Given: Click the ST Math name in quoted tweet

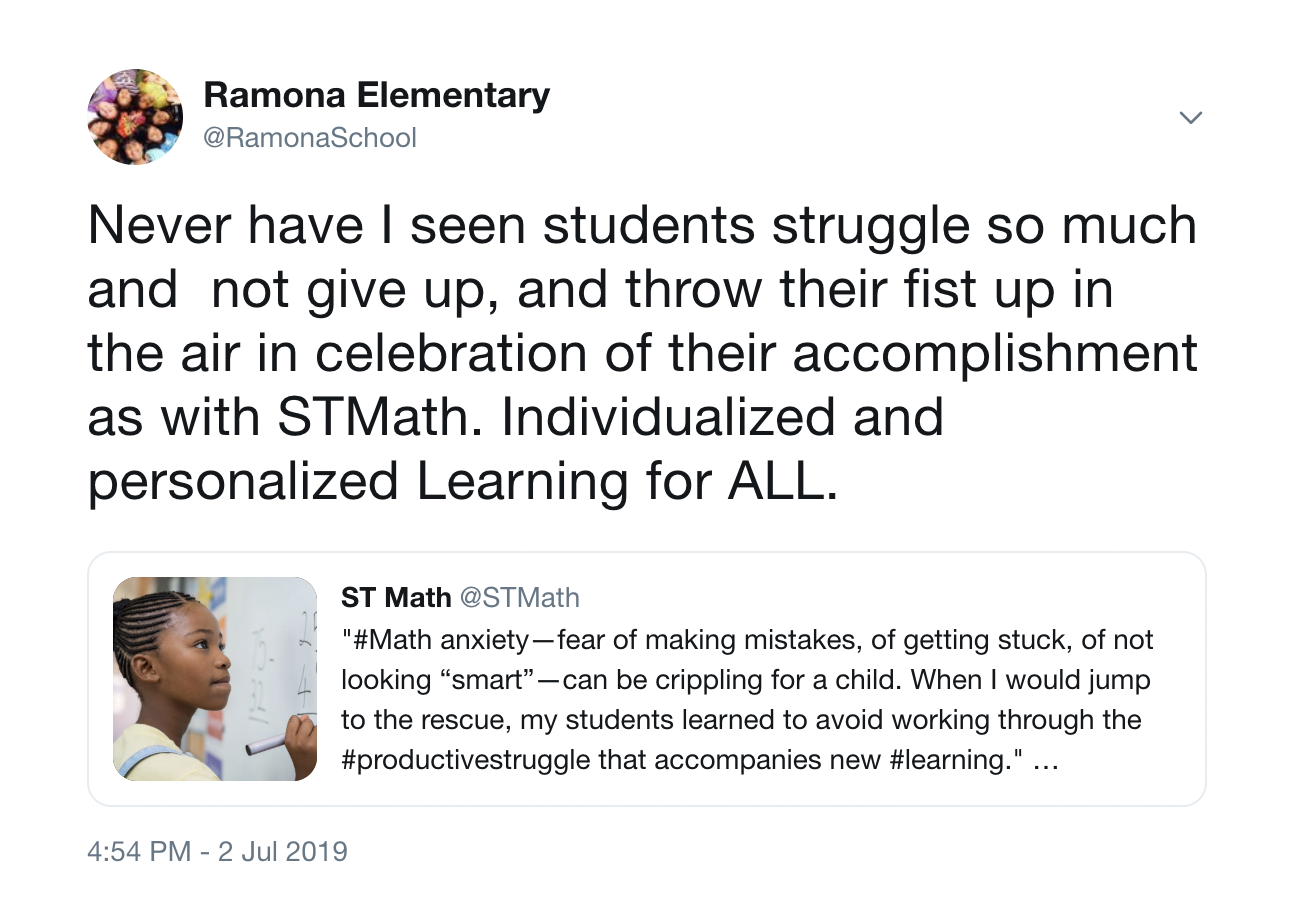Looking at the screenshot, I should [x=396, y=598].
